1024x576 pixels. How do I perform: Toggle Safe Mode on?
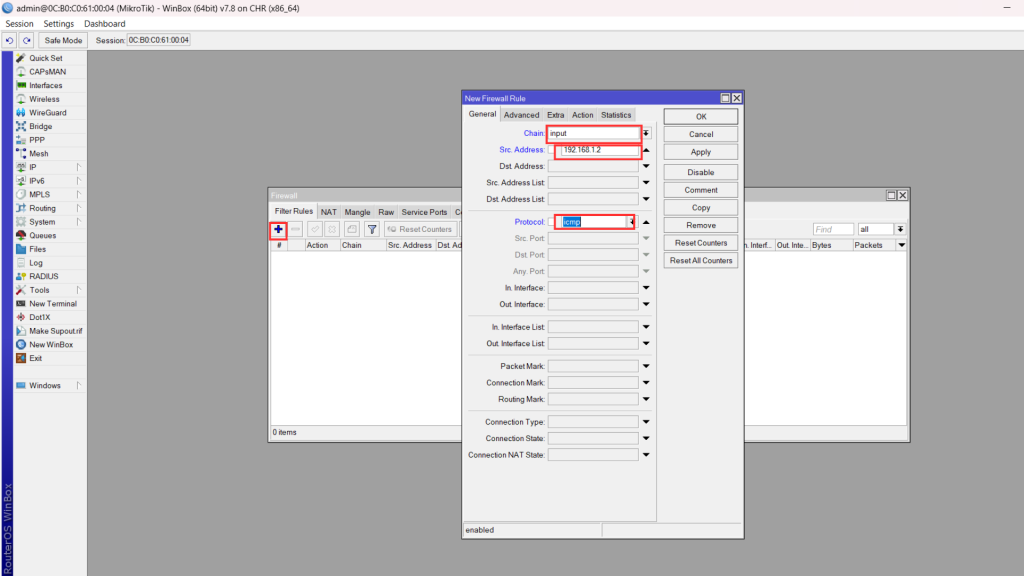pyautogui.click(x=63, y=40)
